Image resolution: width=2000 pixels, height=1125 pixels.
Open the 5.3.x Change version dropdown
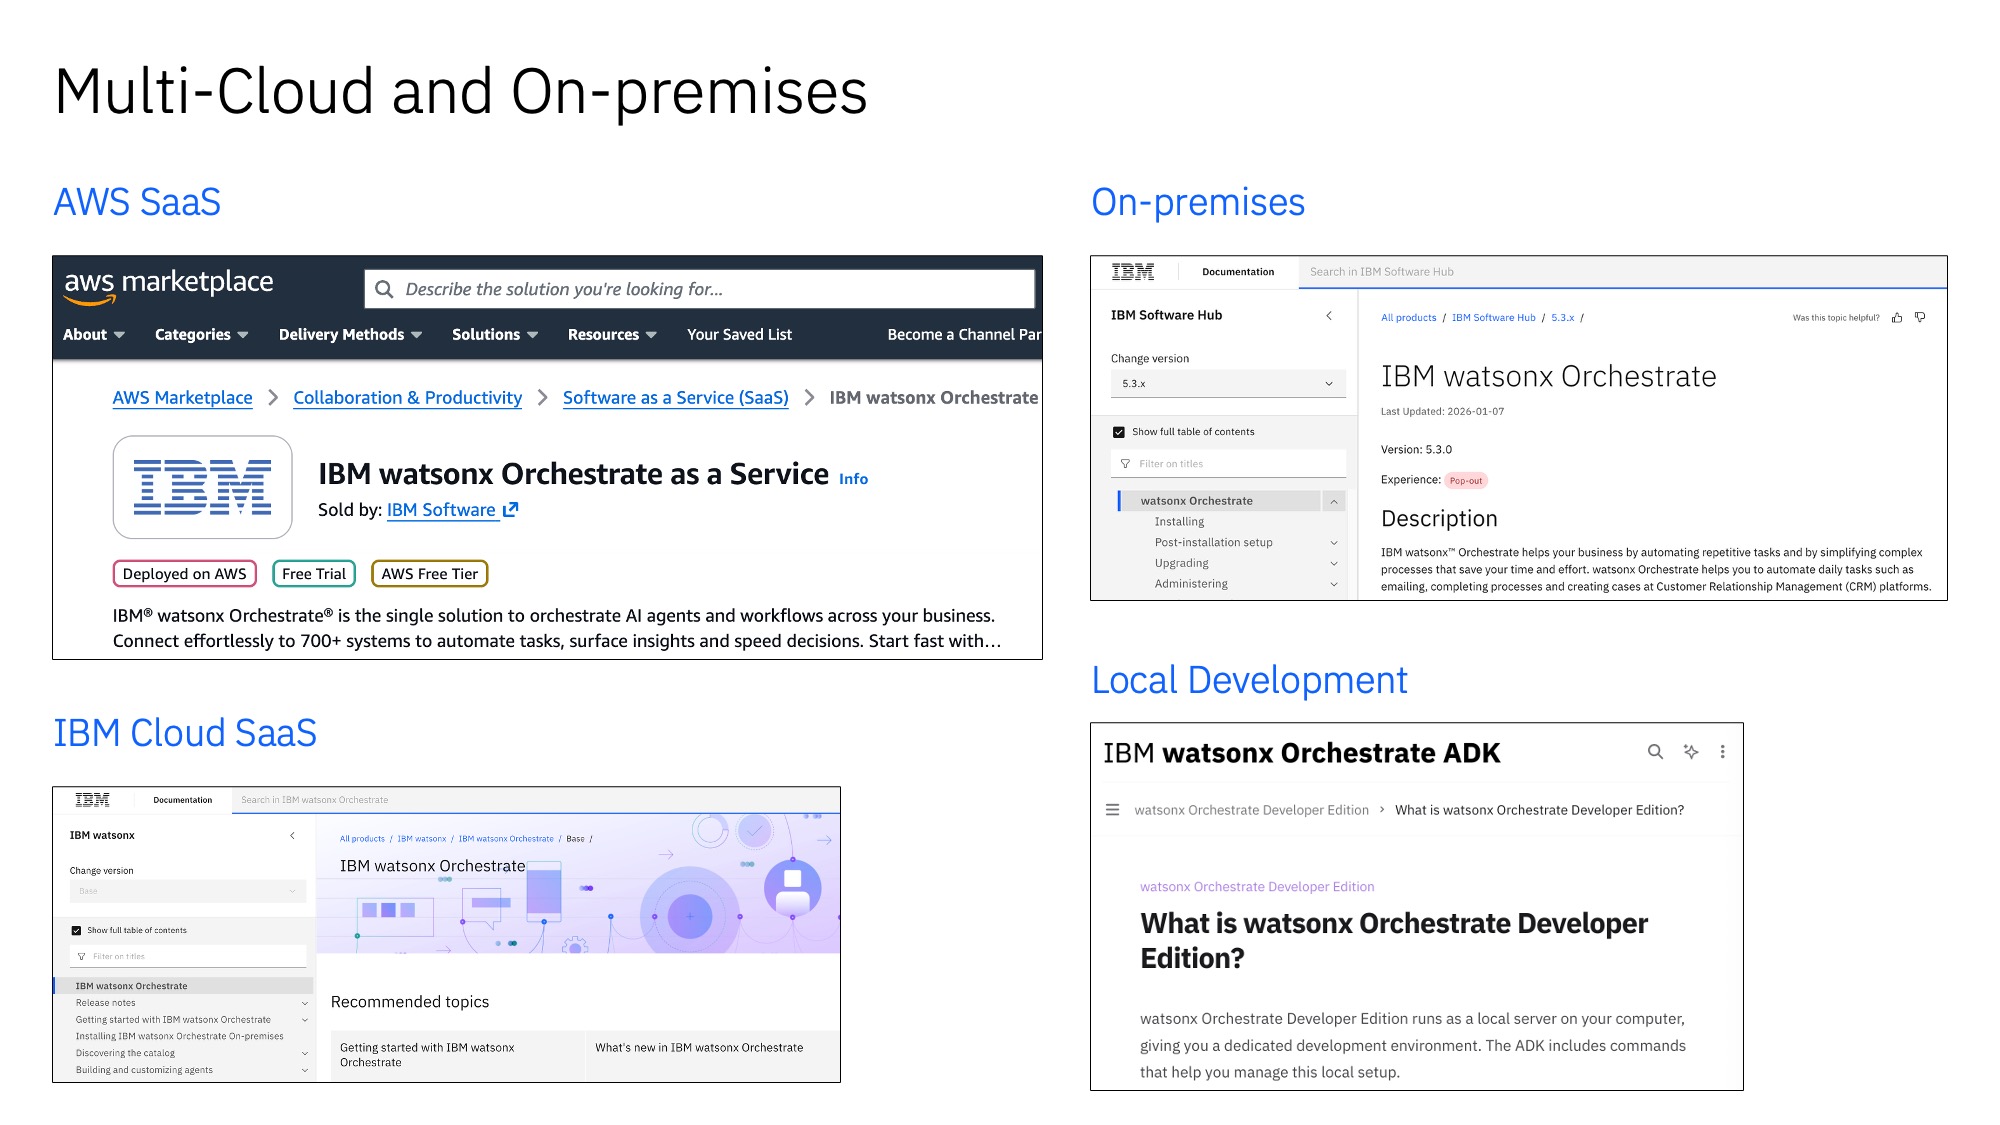pyautogui.click(x=1227, y=384)
